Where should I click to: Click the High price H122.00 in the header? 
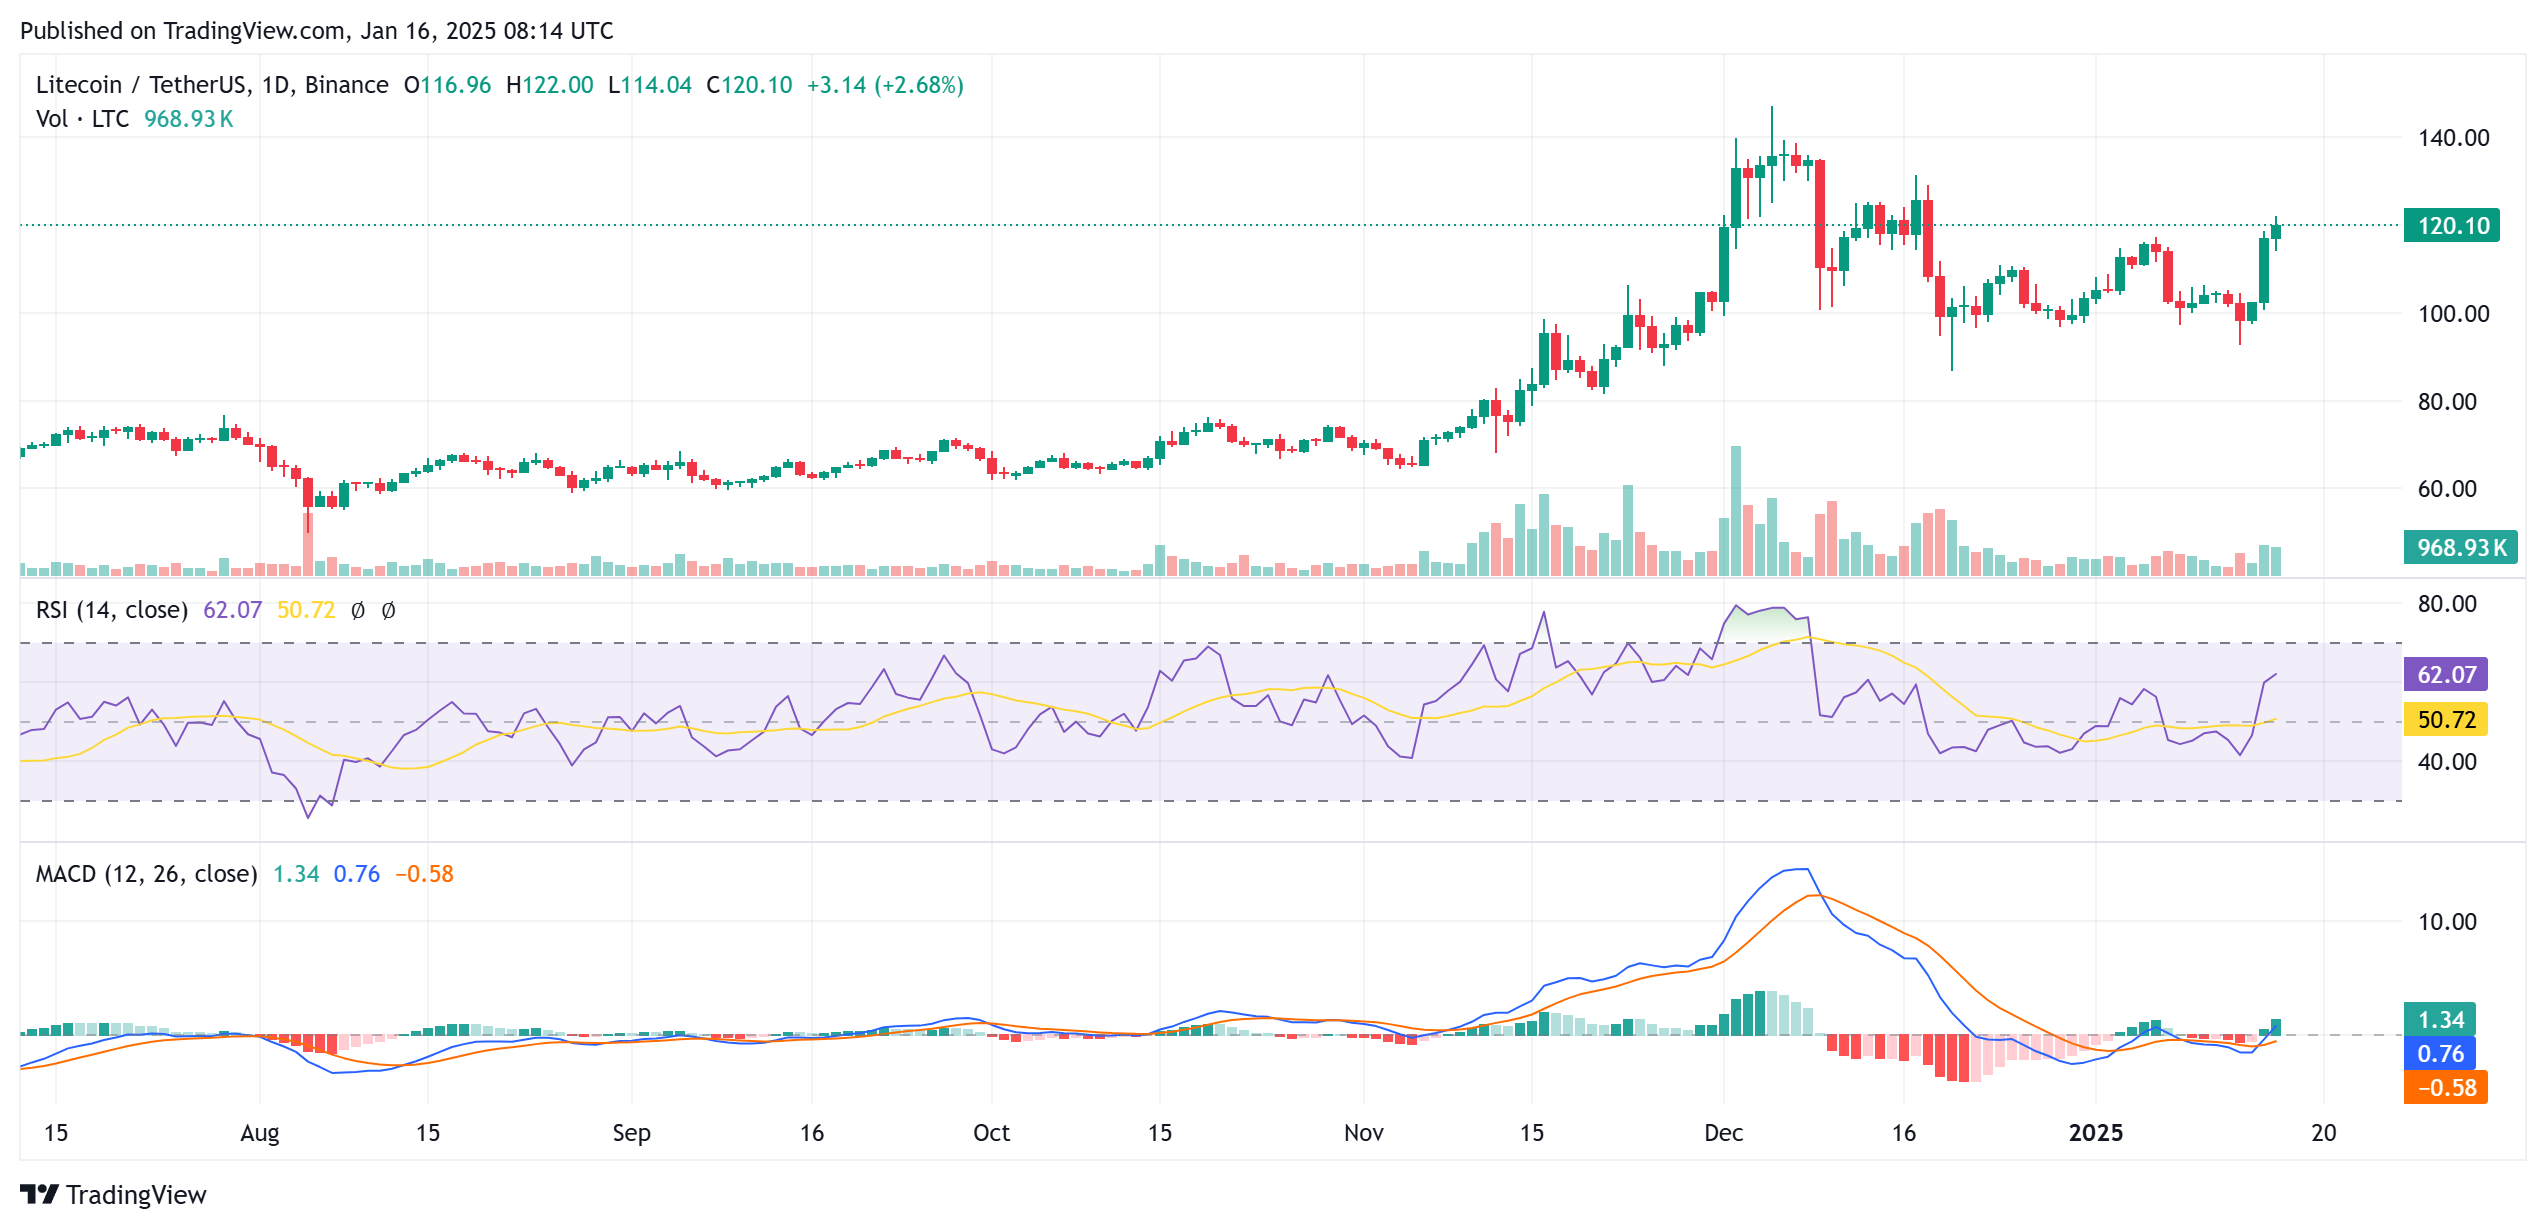[x=549, y=85]
